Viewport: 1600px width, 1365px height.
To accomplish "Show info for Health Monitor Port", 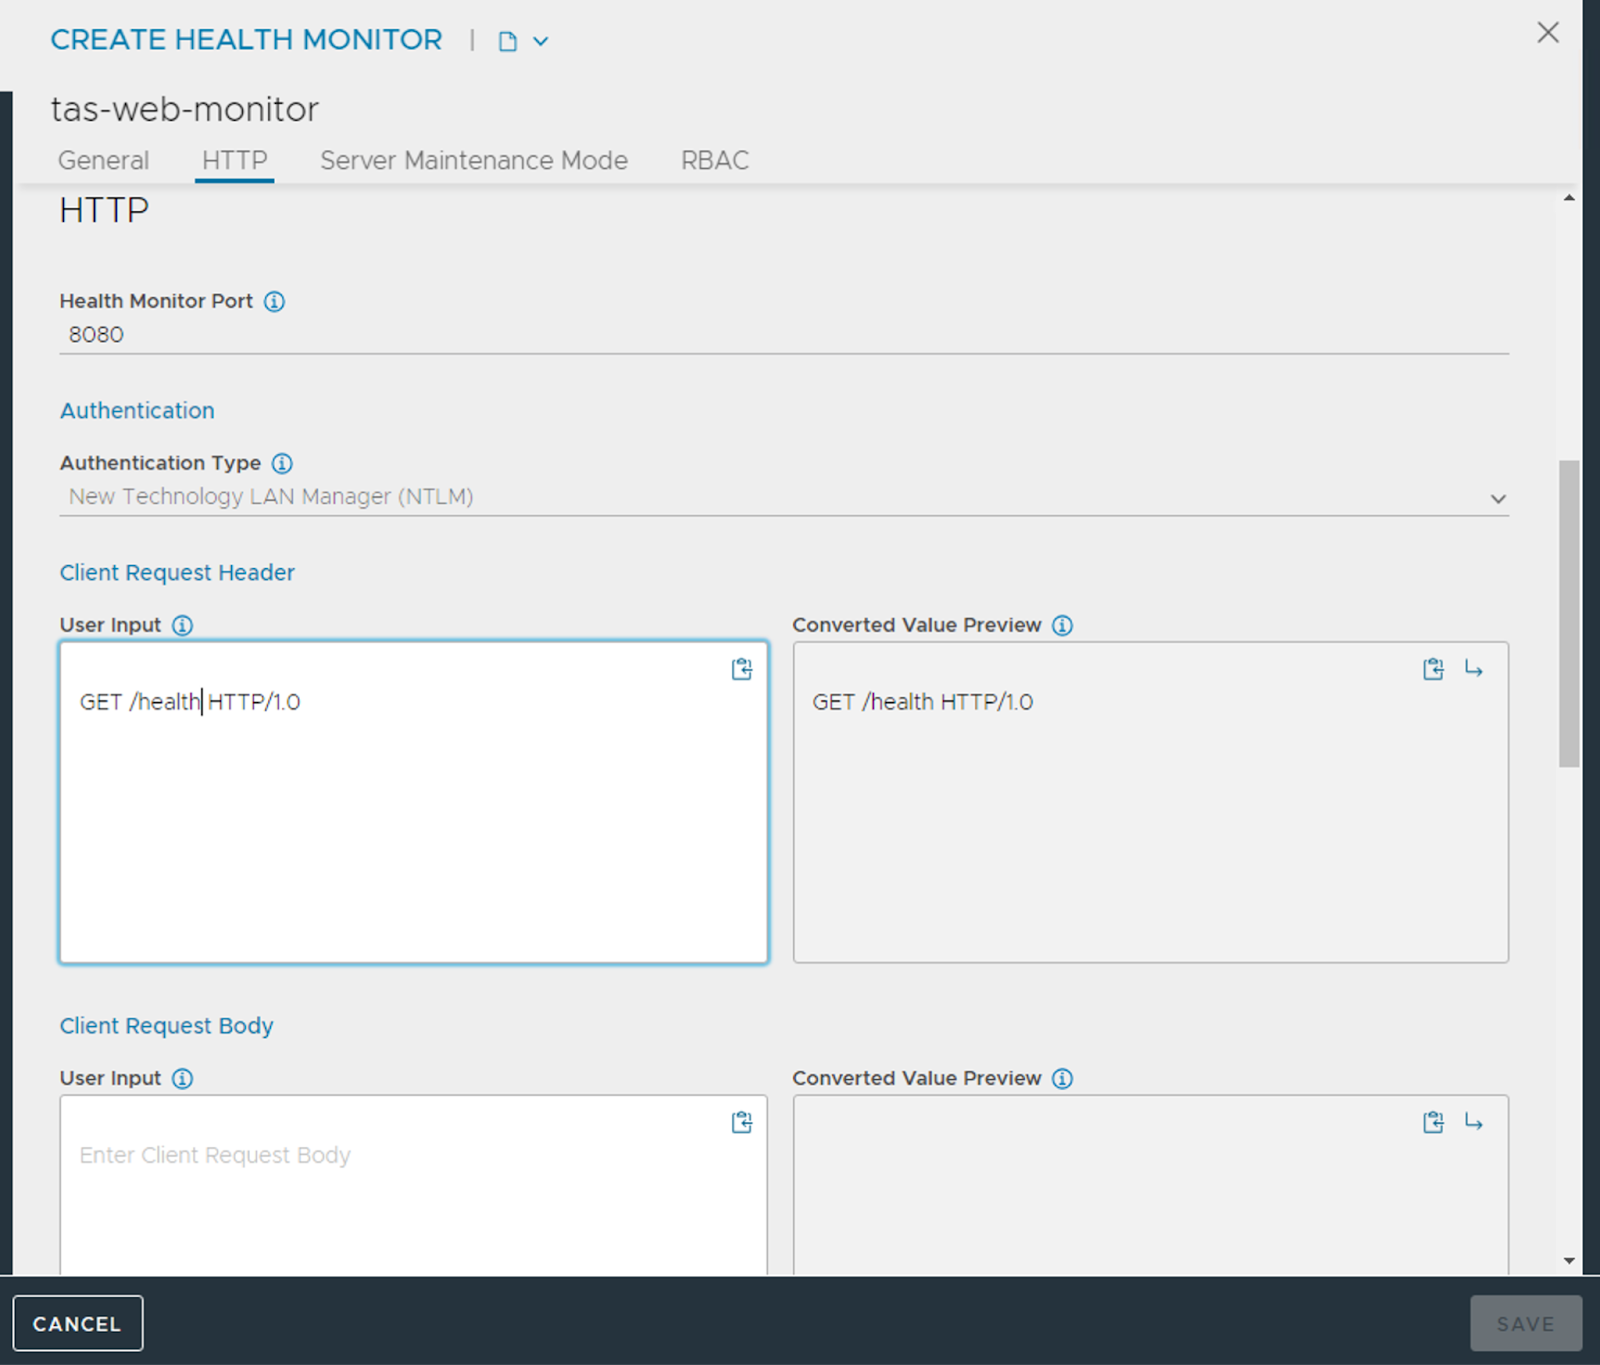I will pos(274,301).
